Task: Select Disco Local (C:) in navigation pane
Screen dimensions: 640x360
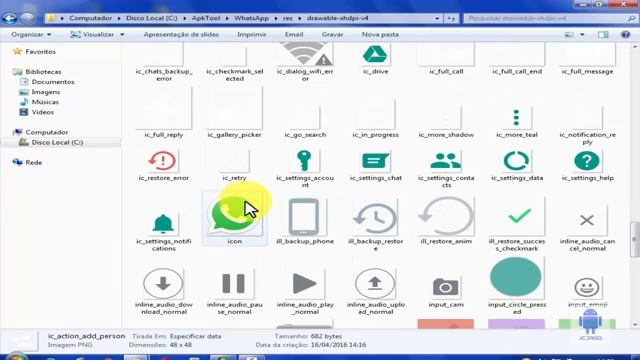Action: coord(57,142)
